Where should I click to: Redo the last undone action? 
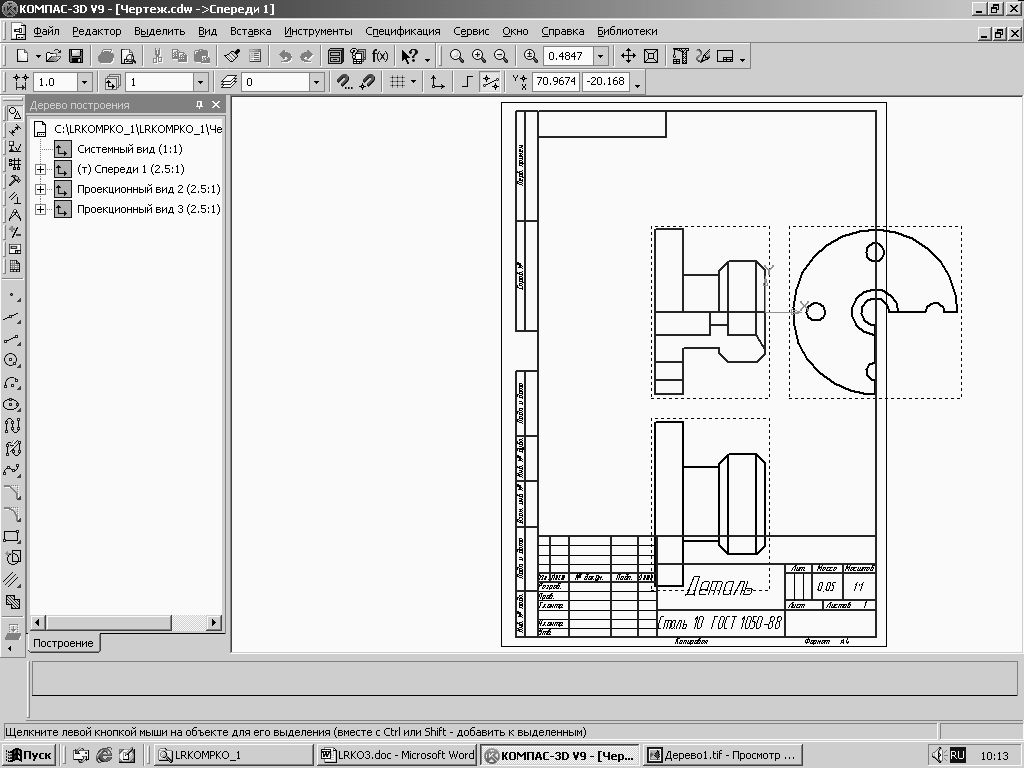[x=306, y=56]
